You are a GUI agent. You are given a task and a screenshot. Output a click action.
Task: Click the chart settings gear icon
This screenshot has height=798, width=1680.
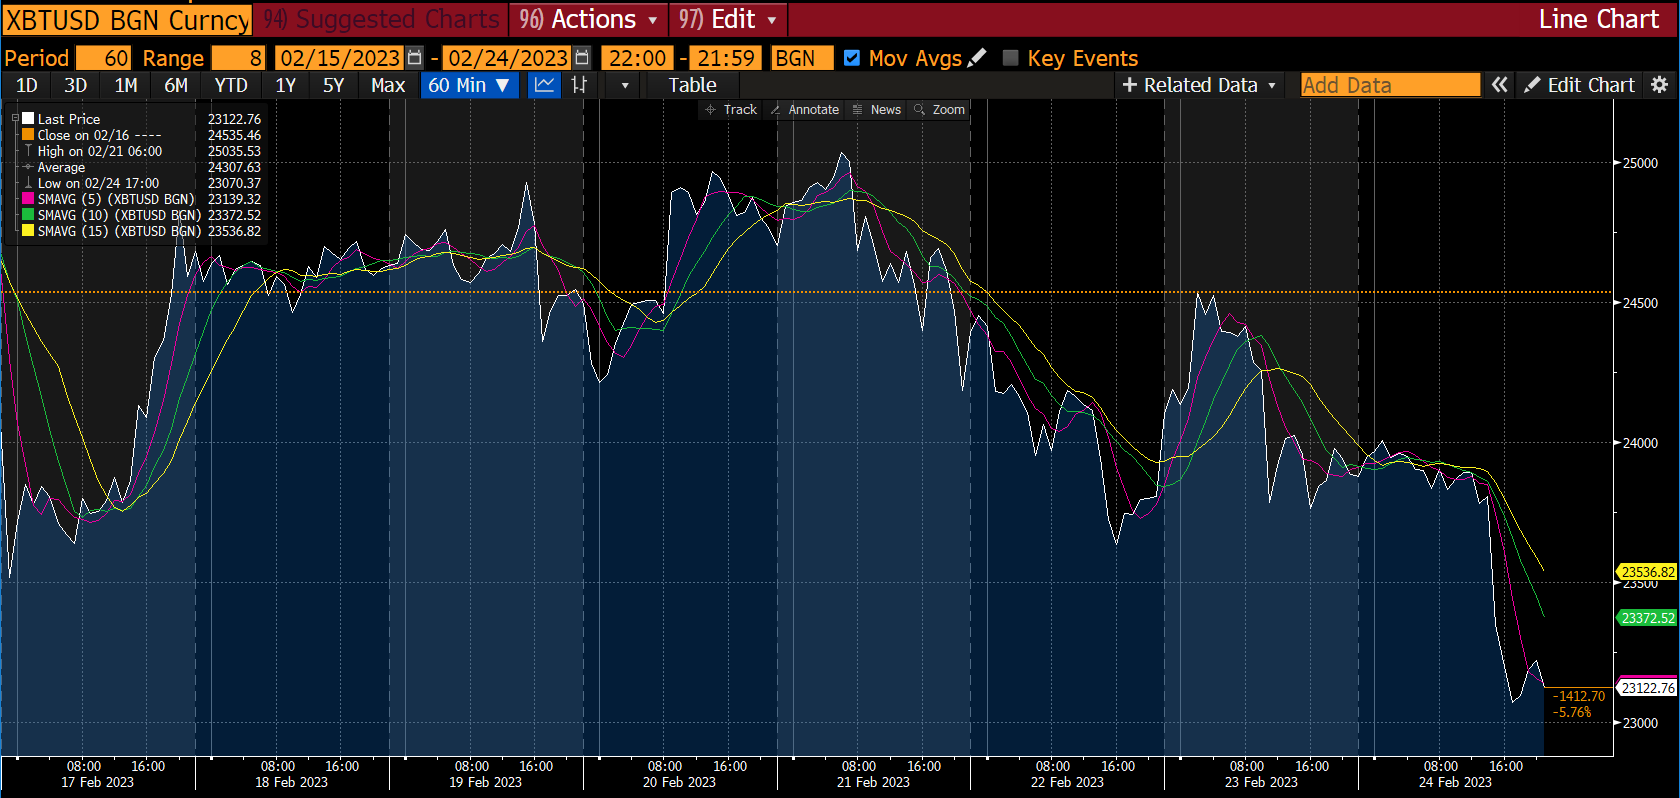[1659, 85]
